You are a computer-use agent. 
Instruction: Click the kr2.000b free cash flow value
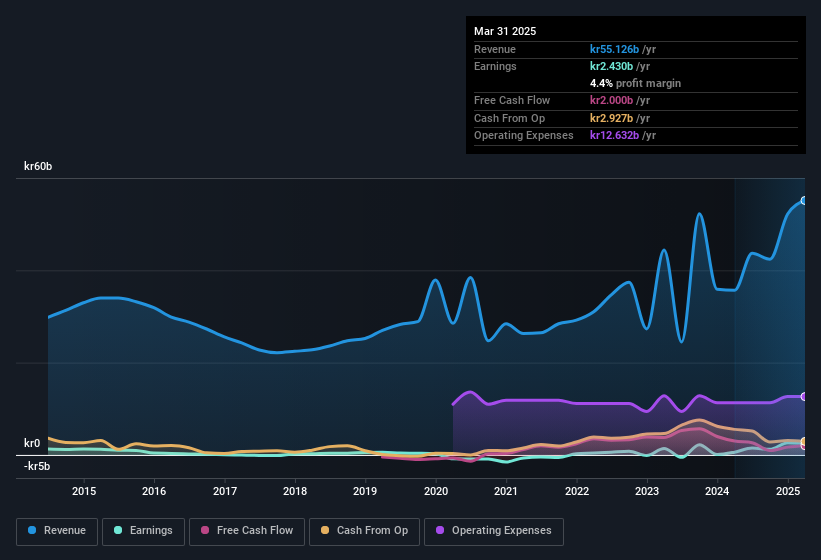point(611,100)
